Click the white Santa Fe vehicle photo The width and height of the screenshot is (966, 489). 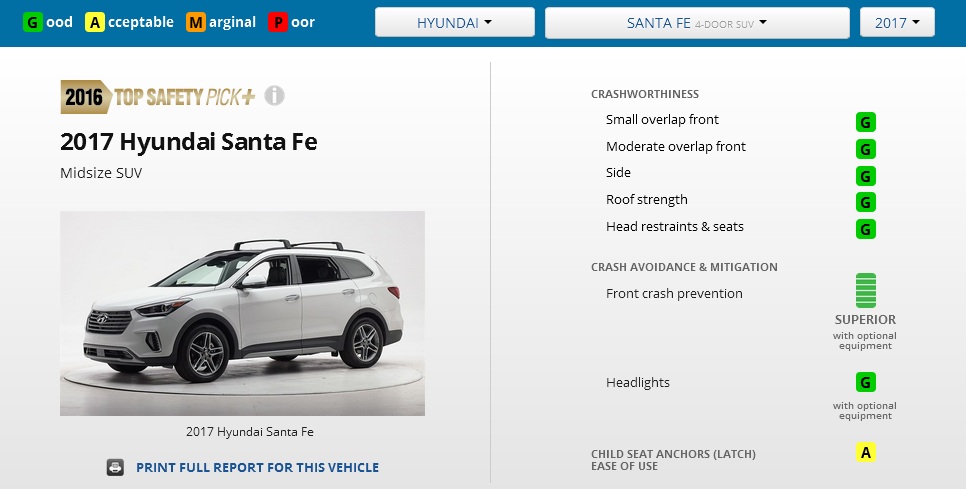(242, 313)
